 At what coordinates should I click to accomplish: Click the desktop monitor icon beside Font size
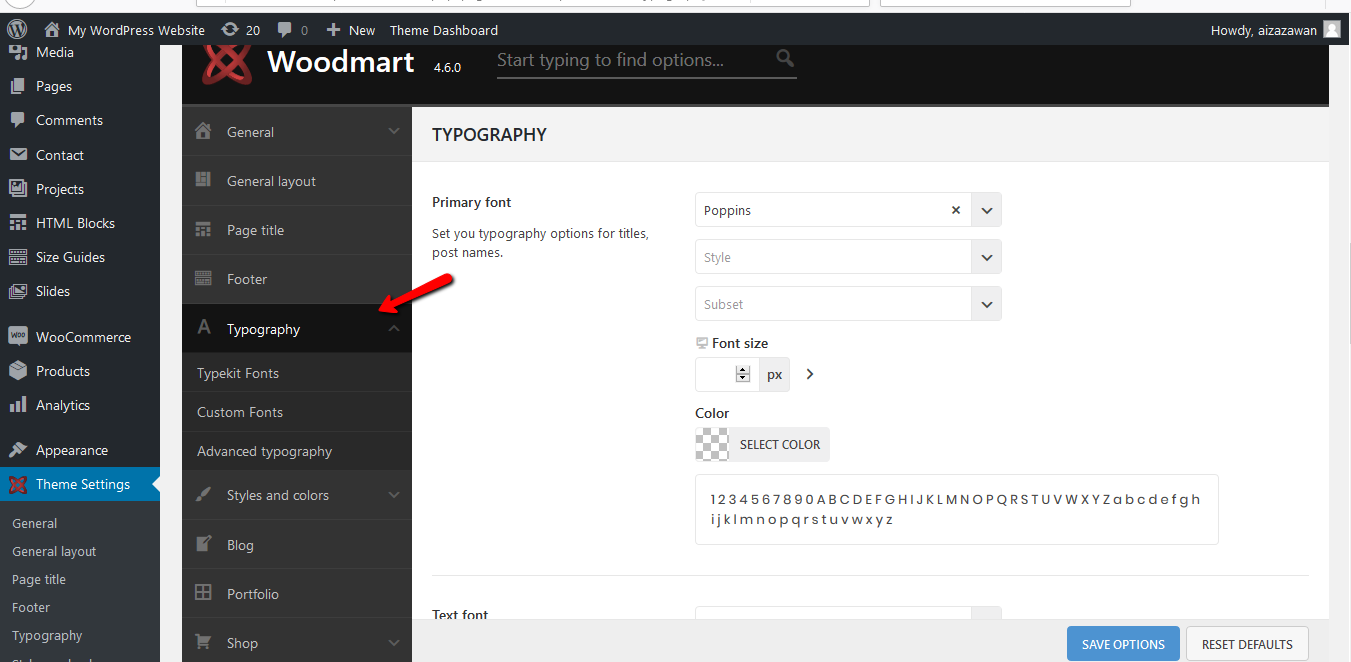coord(702,343)
